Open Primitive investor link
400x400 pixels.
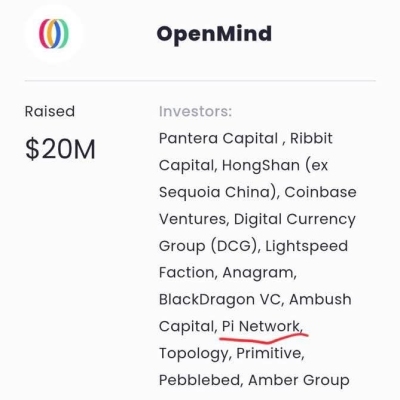[x=269, y=353]
